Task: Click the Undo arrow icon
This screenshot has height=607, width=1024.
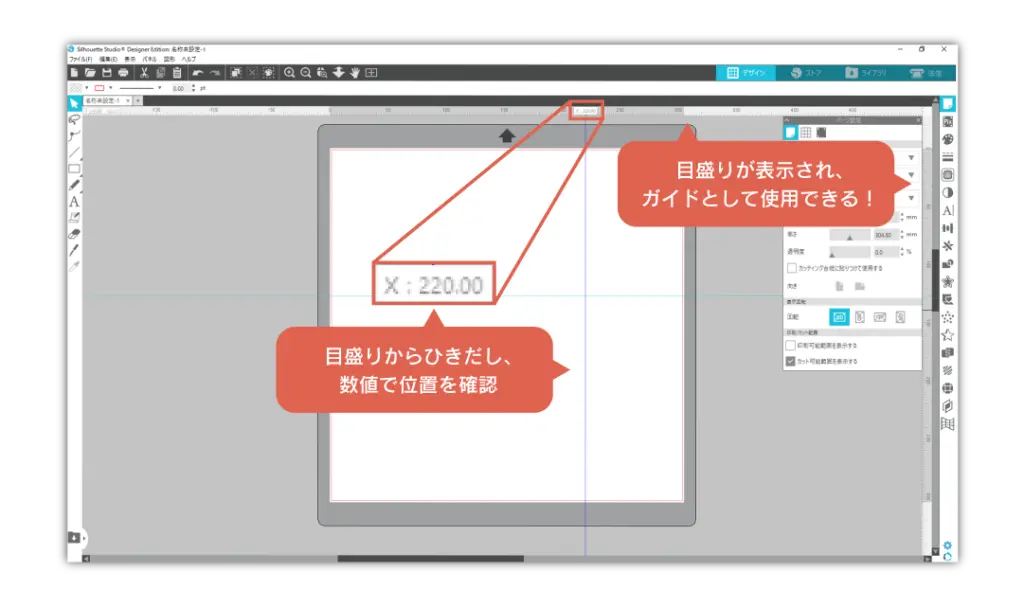Action: click(197, 73)
